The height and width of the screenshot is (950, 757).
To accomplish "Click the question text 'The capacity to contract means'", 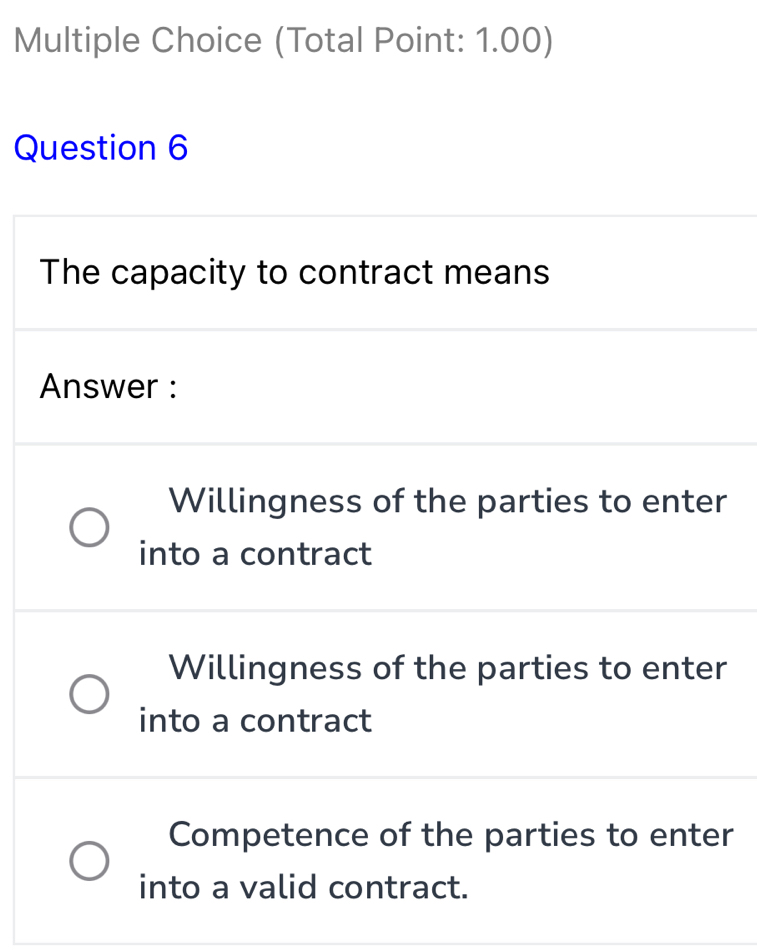I will click(x=294, y=272).
